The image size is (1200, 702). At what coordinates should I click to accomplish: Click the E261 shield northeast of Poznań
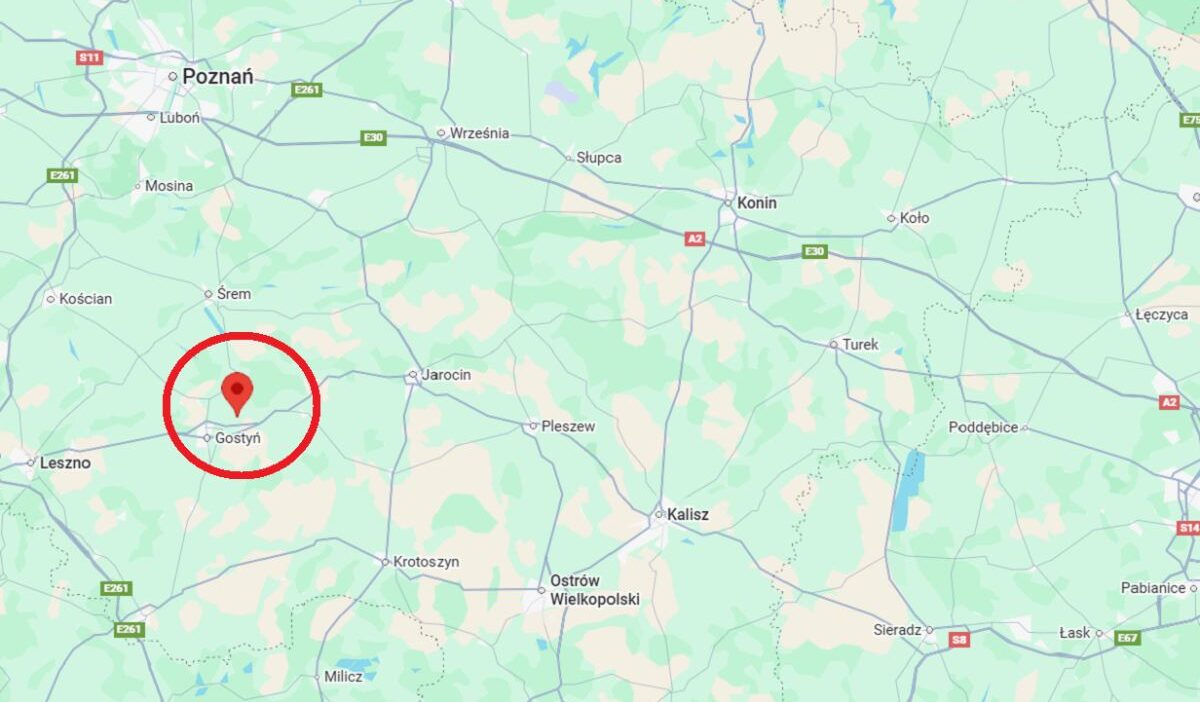click(x=307, y=90)
